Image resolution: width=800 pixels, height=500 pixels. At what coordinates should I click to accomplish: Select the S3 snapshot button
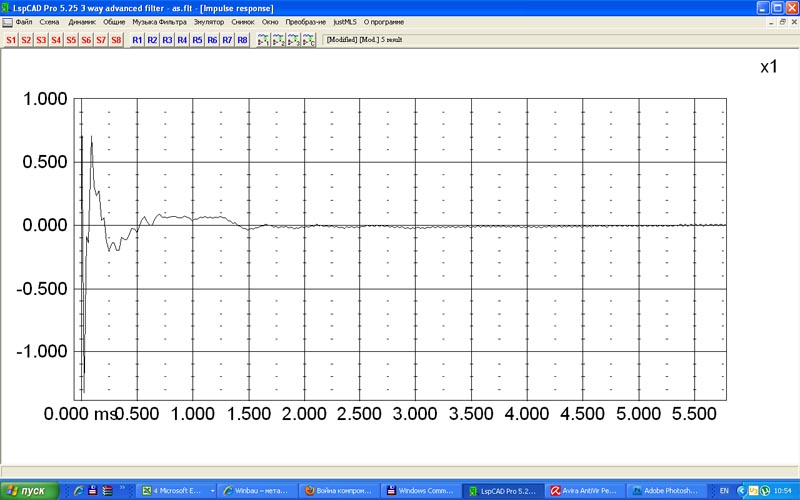click(41, 40)
